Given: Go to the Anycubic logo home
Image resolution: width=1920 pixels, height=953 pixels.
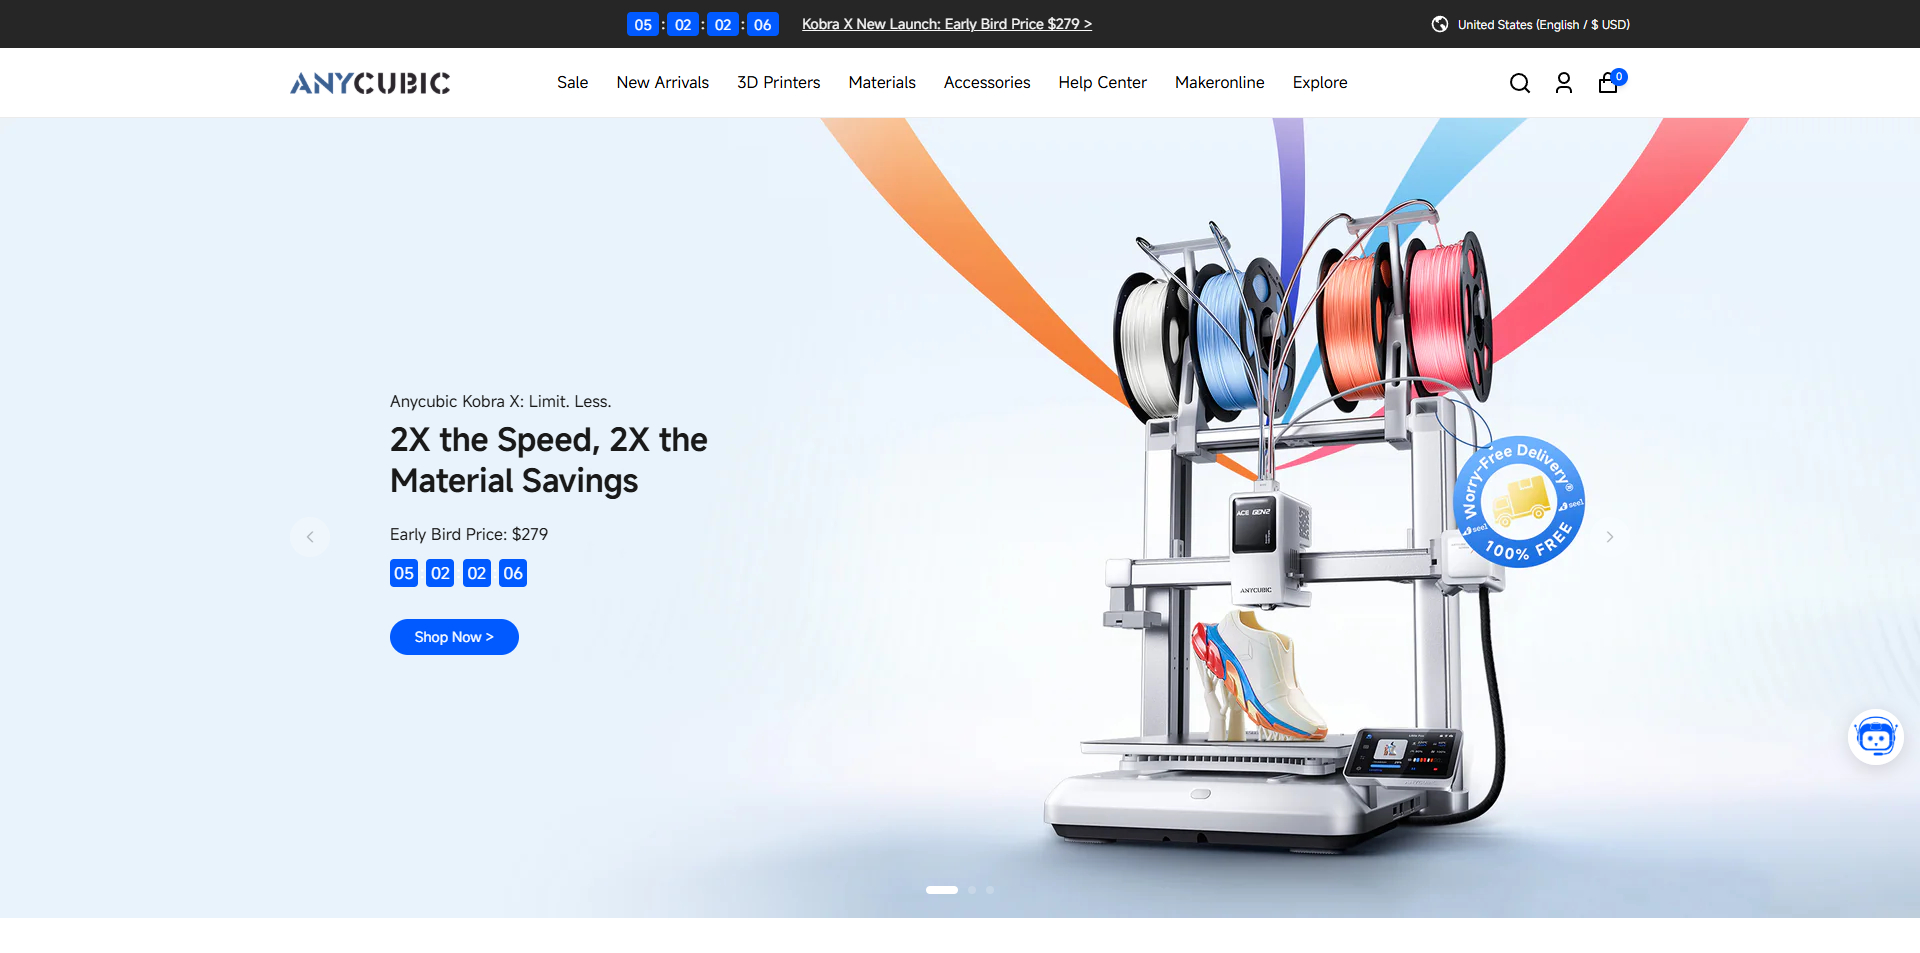Looking at the screenshot, I should click(370, 83).
